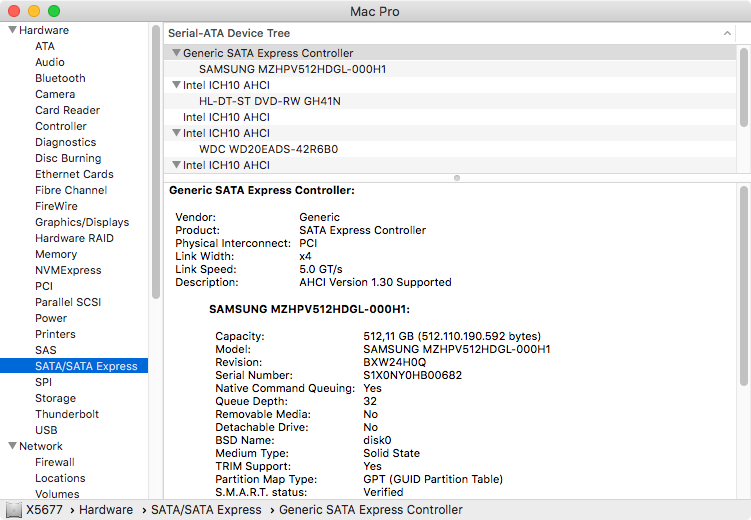
Task: Select Audio in the sidebar
Action: 50,62
